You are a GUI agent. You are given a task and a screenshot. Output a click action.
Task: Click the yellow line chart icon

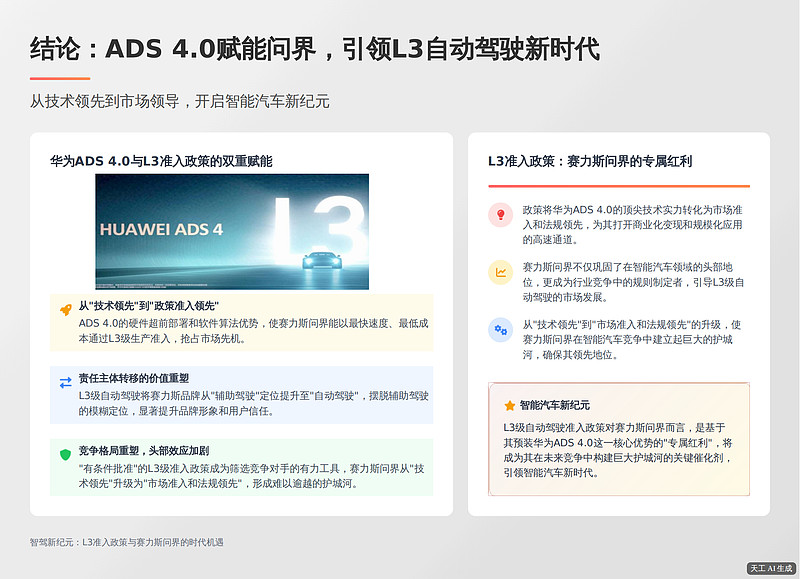[x=501, y=272]
